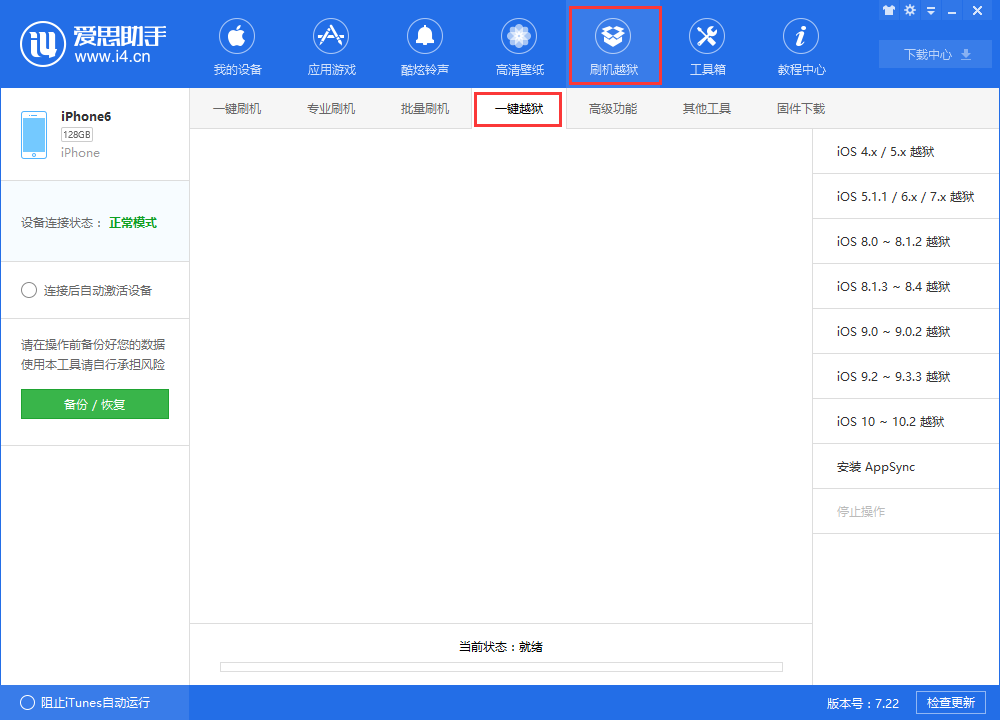Open the settings gear icon
1000x720 pixels.
coord(909,10)
